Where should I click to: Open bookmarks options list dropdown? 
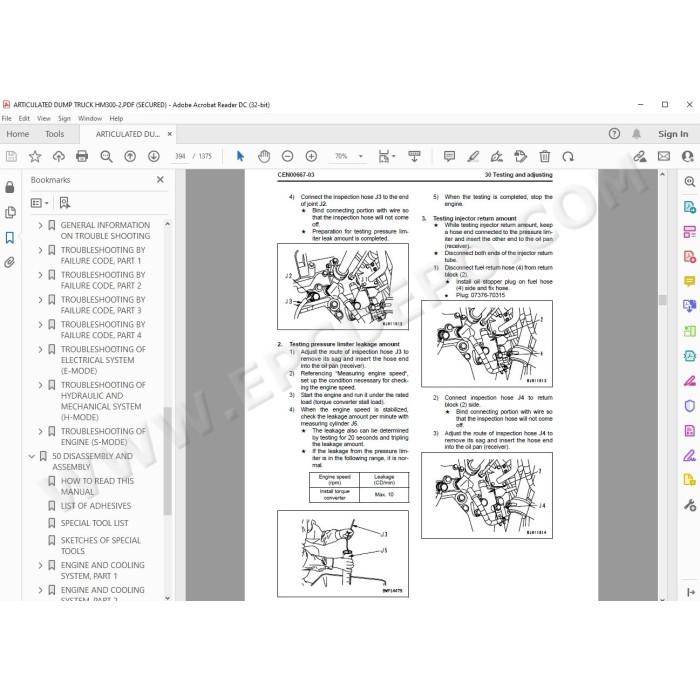[39, 203]
